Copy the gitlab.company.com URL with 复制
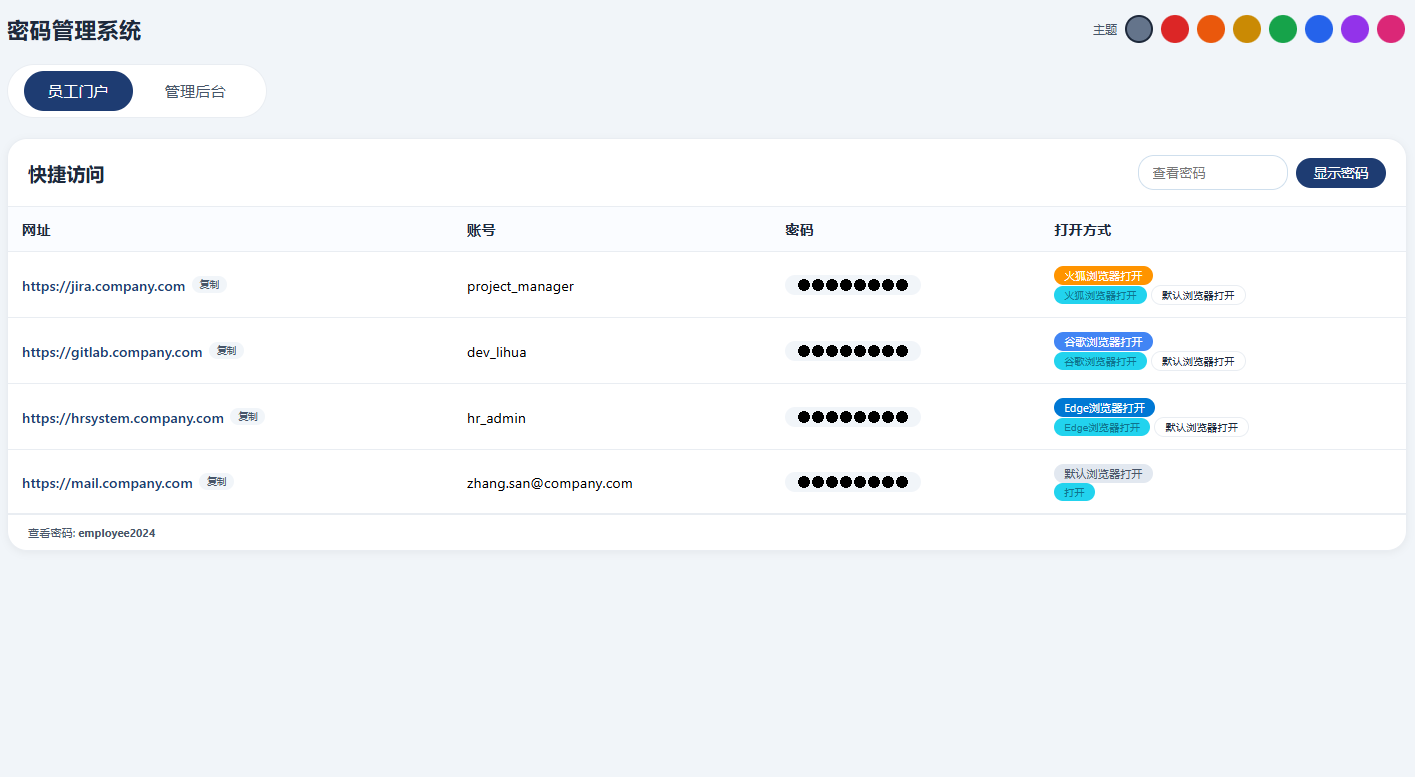This screenshot has height=777, width=1415. coord(226,351)
